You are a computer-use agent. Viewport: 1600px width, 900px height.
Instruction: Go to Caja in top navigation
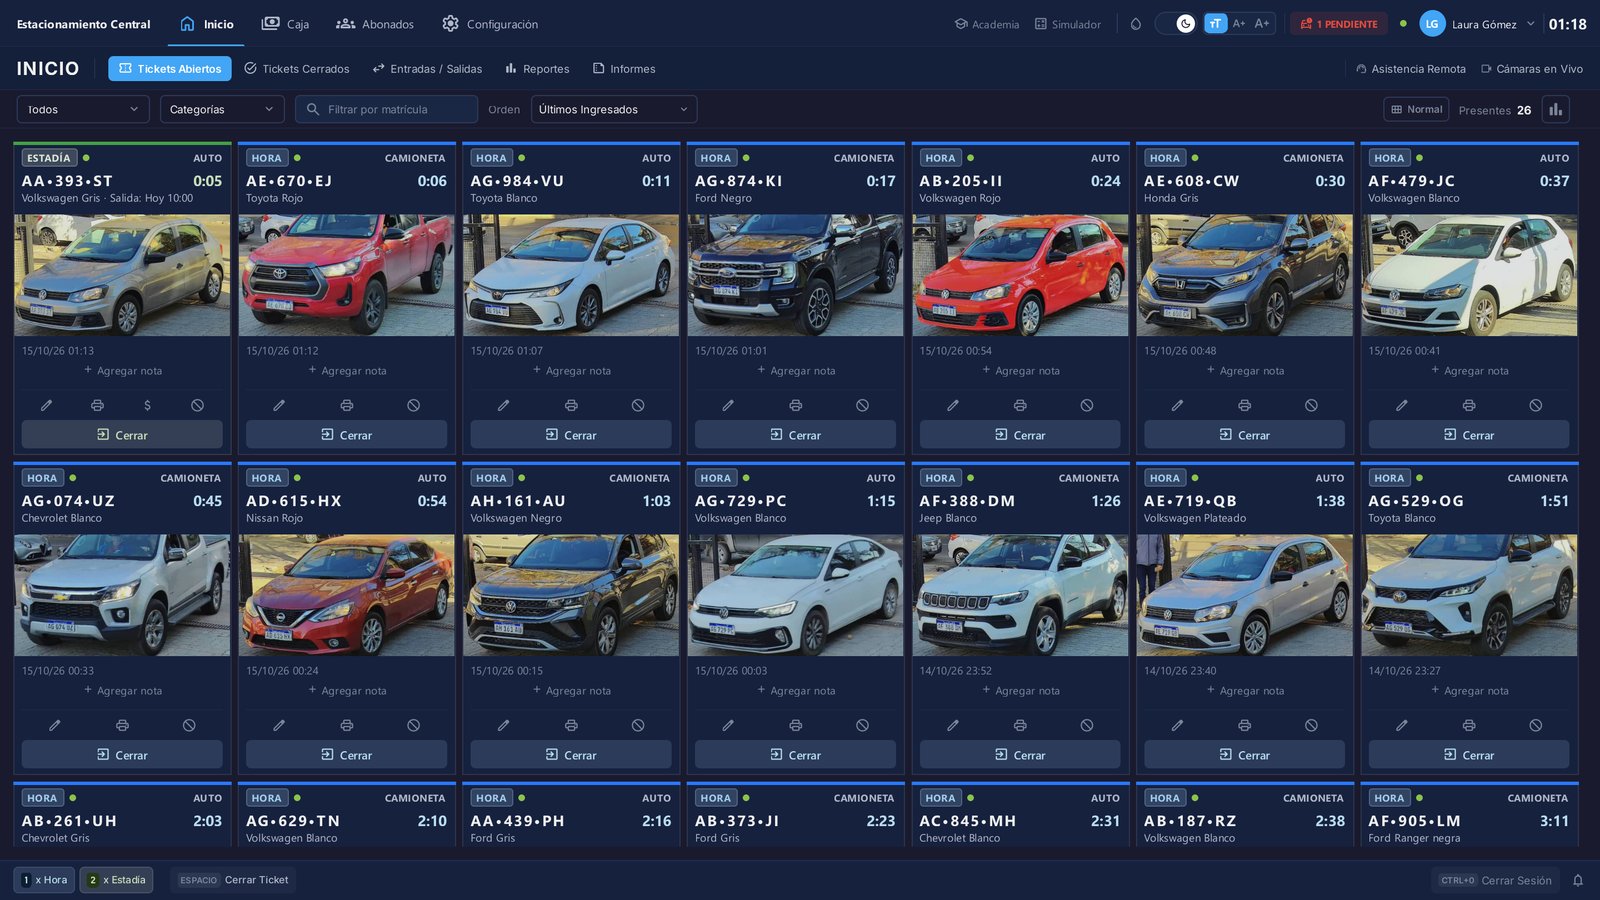tap(285, 24)
